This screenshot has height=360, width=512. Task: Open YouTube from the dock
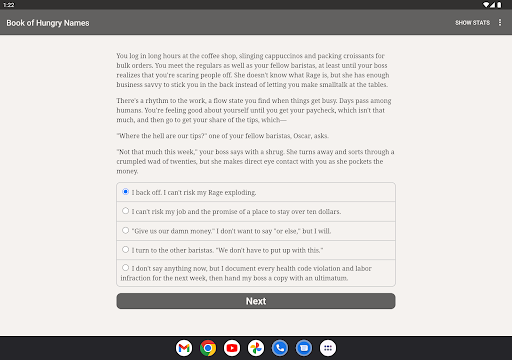pyautogui.click(x=232, y=348)
